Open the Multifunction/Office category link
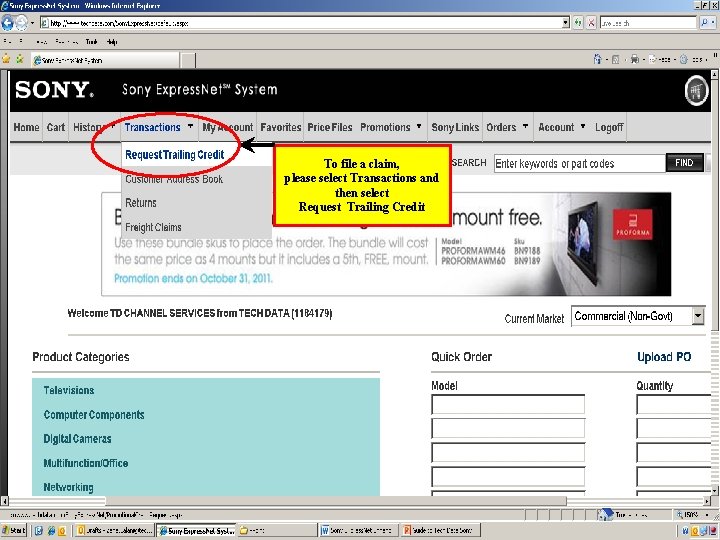The image size is (720, 540). point(85,463)
